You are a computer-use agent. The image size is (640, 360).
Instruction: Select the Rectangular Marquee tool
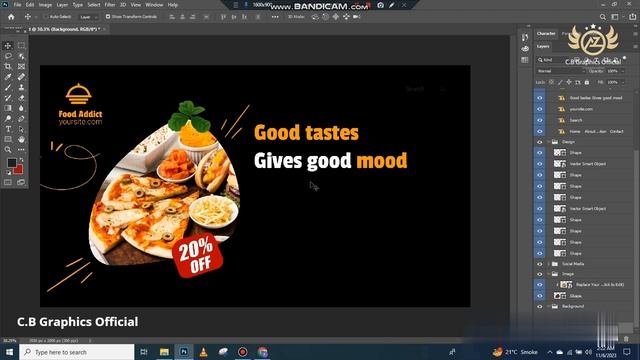click(21, 46)
